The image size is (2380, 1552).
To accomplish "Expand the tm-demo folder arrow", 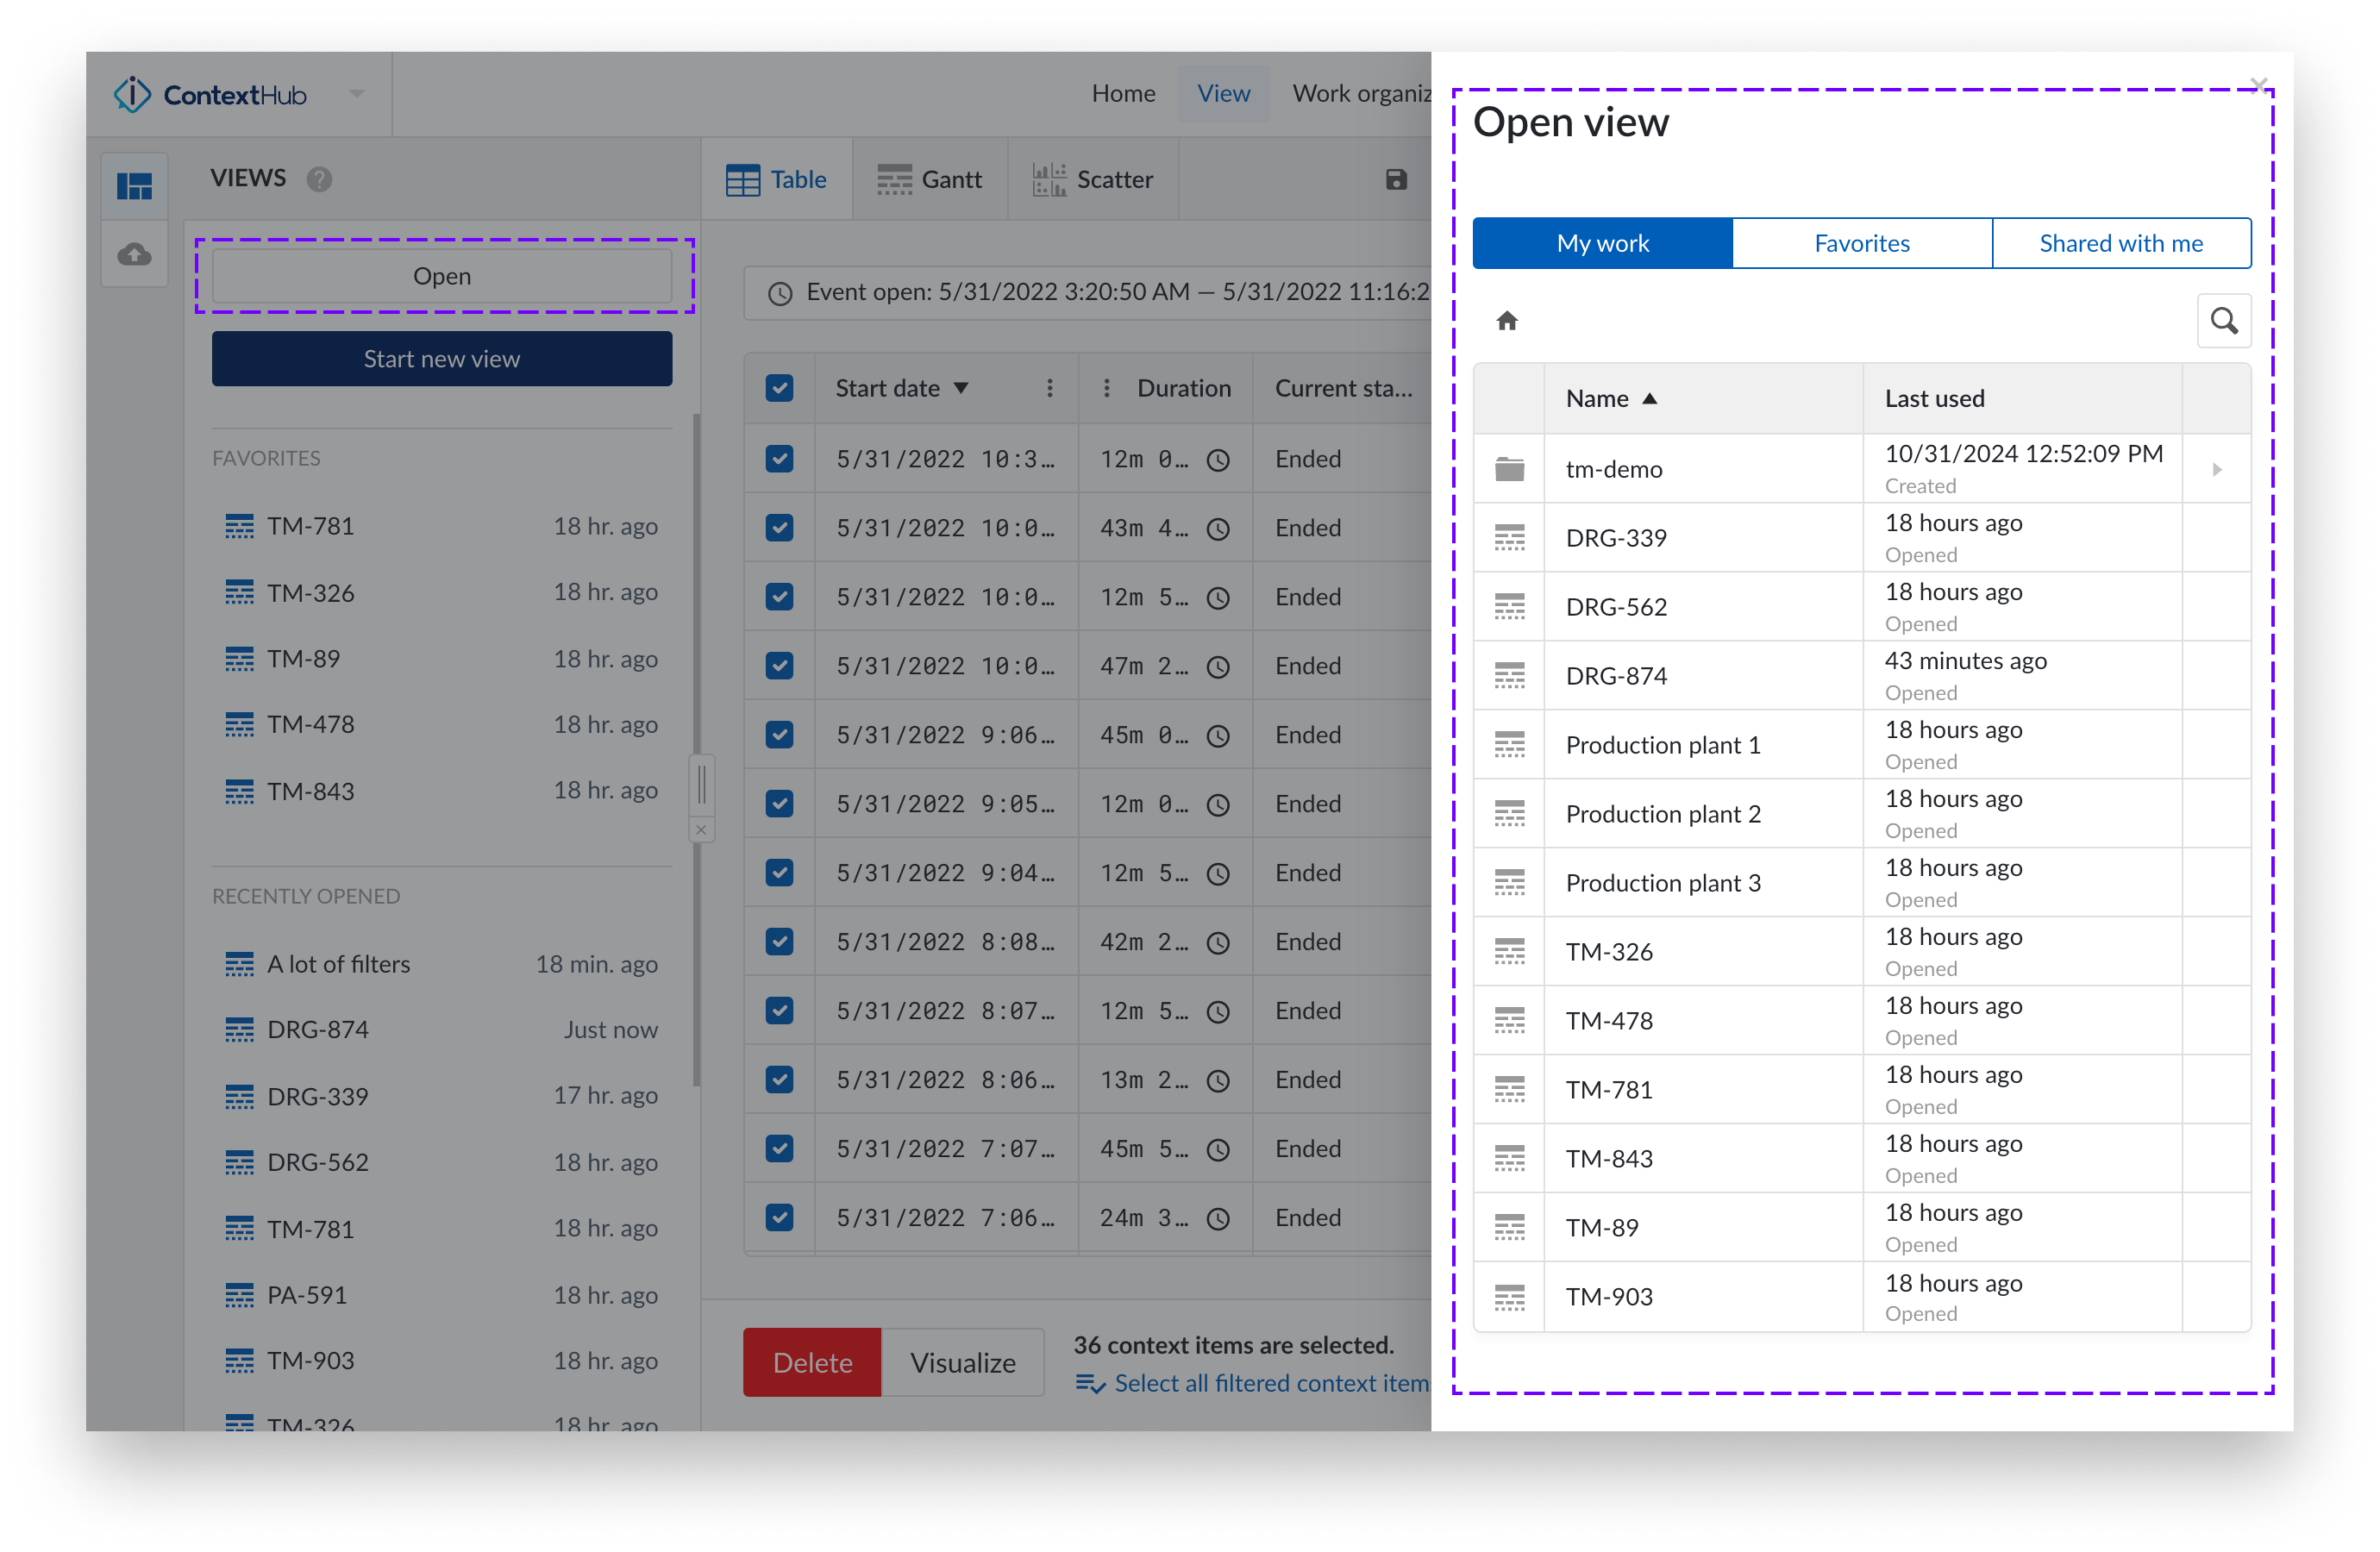I will tap(2216, 469).
